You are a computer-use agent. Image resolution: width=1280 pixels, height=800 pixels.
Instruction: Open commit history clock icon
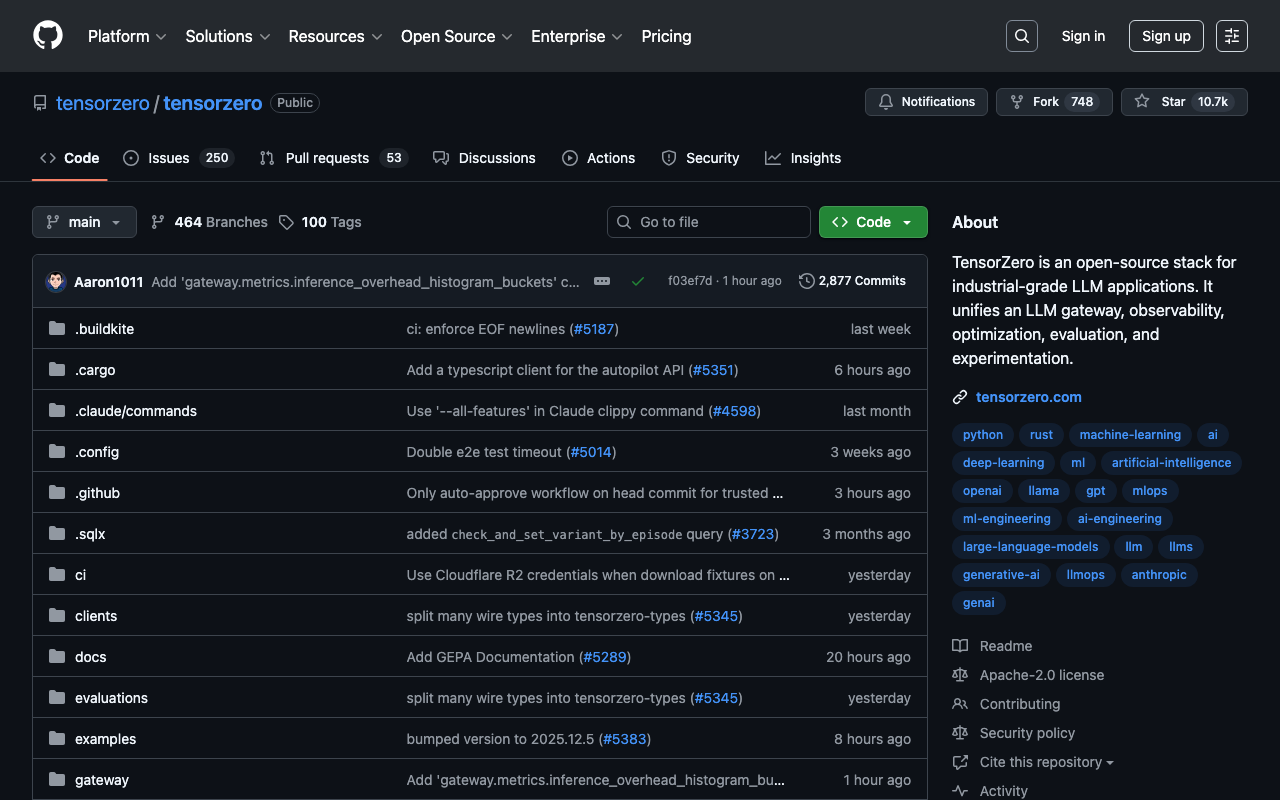[807, 281]
